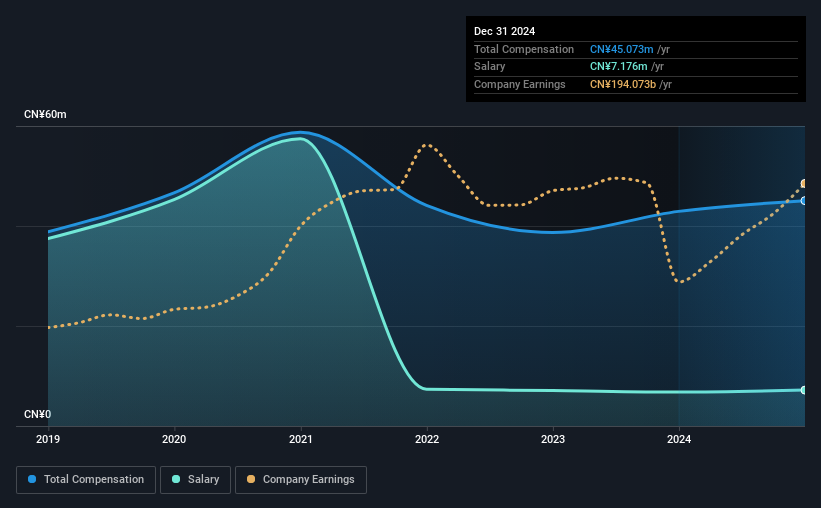Click the CN¥194.073b company earnings value
This screenshot has height=508, width=821.
click(623, 84)
